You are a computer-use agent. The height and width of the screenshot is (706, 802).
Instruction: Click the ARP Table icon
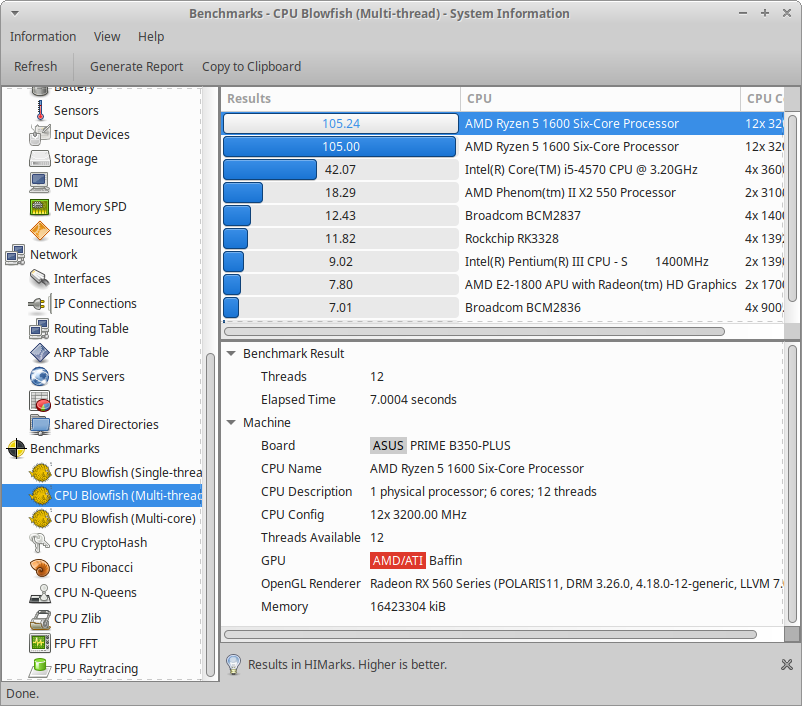[39, 352]
